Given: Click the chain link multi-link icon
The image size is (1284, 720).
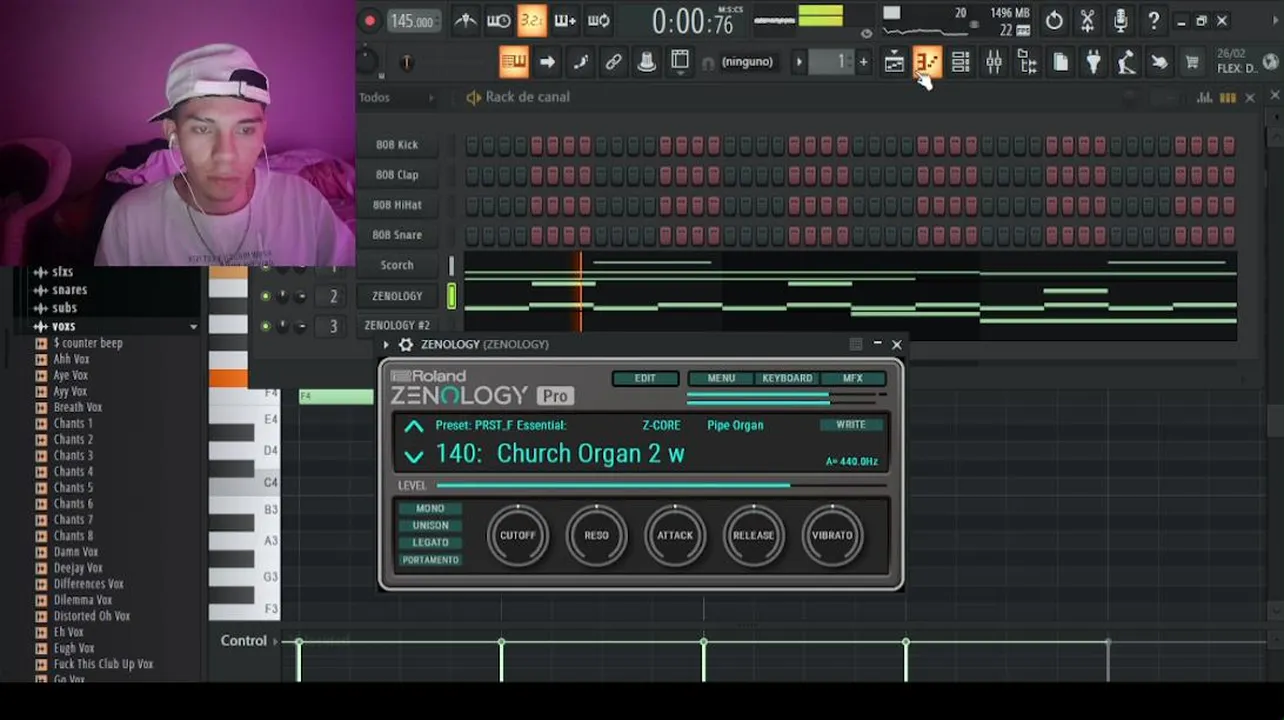Looking at the screenshot, I should 613,62.
